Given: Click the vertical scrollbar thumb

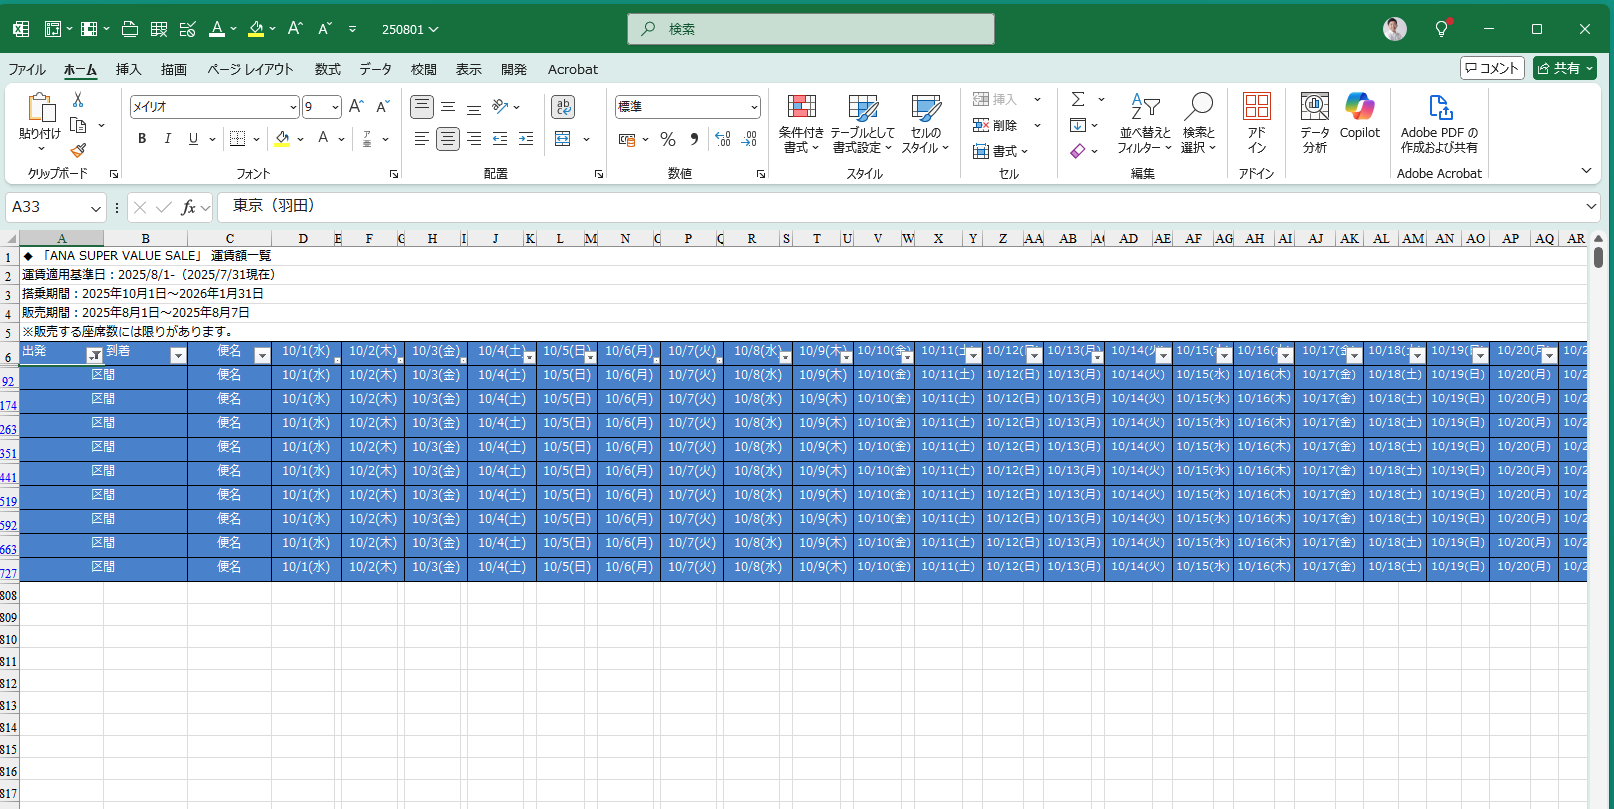Looking at the screenshot, I should tap(1598, 257).
